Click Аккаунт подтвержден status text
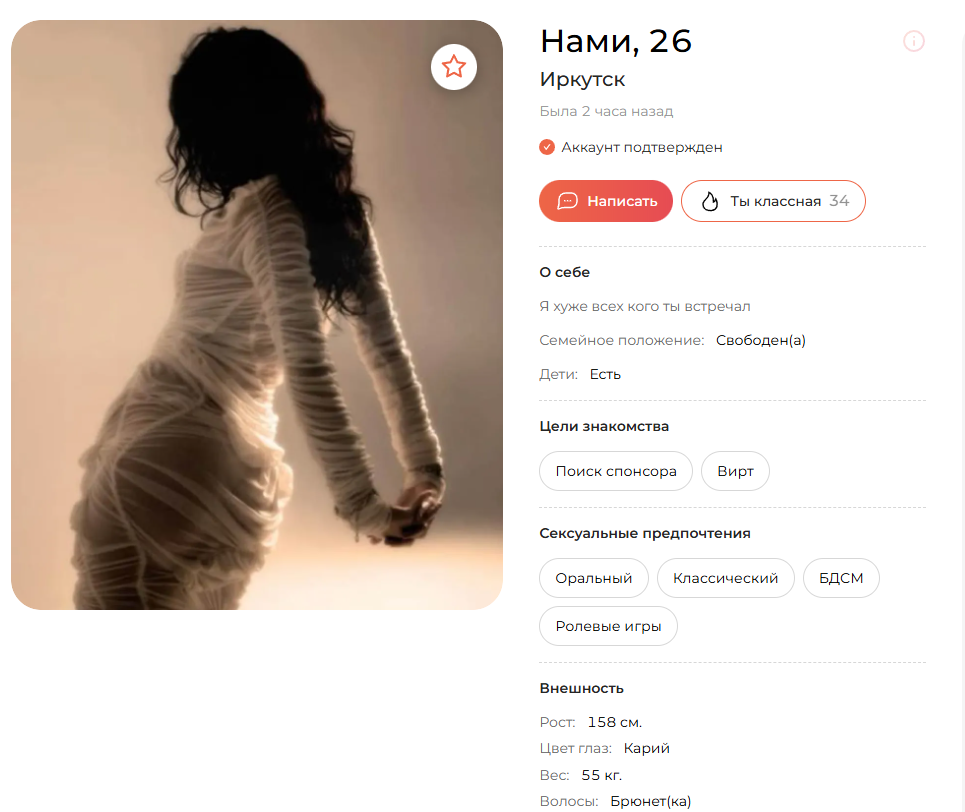This screenshot has height=812, width=965. tap(641, 148)
